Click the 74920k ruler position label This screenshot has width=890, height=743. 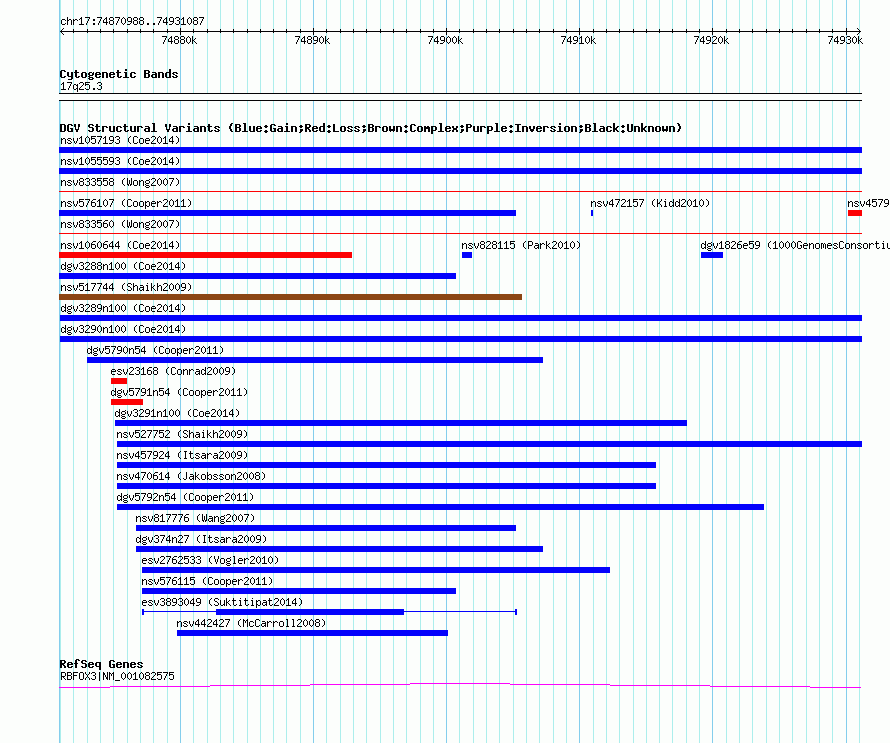pos(711,40)
